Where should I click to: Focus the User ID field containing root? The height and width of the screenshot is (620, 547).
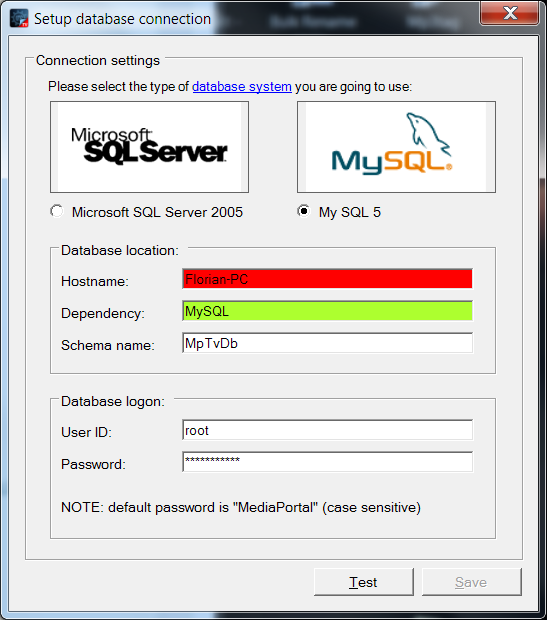327,430
